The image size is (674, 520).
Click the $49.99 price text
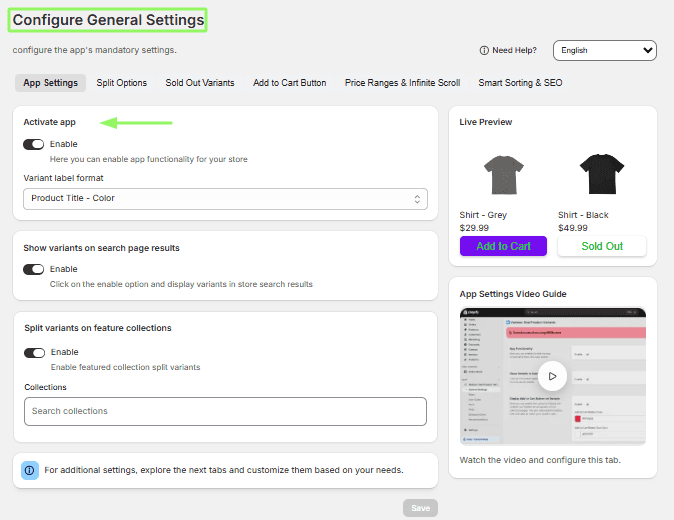coord(573,228)
